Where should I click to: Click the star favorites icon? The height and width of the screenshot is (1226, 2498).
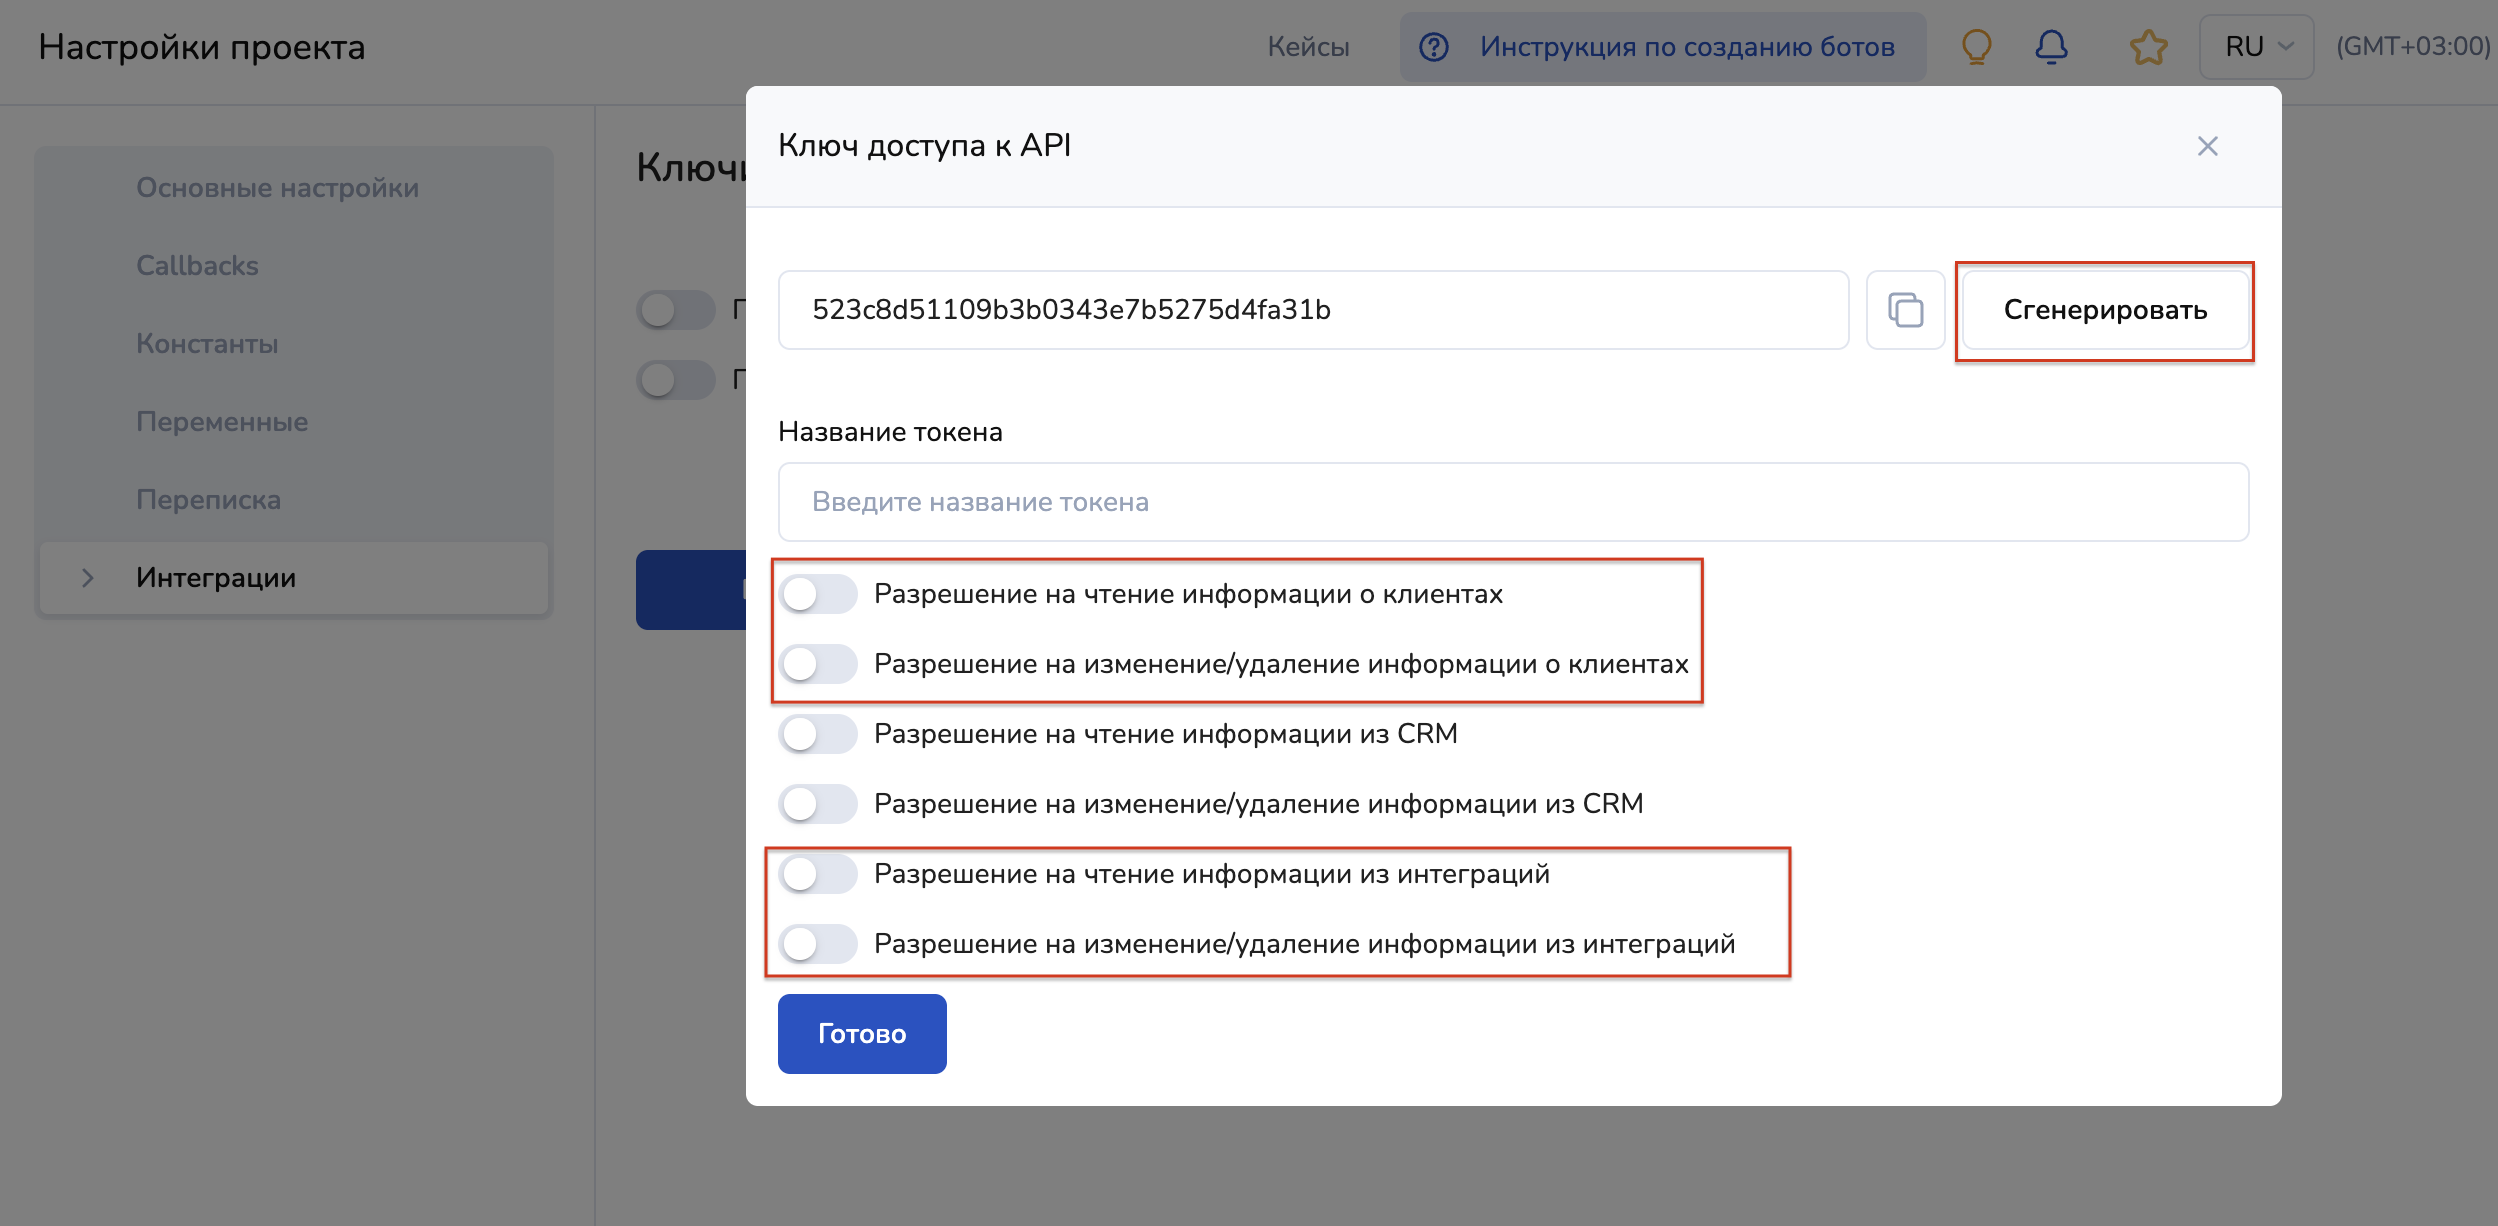(x=2148, y=47)
